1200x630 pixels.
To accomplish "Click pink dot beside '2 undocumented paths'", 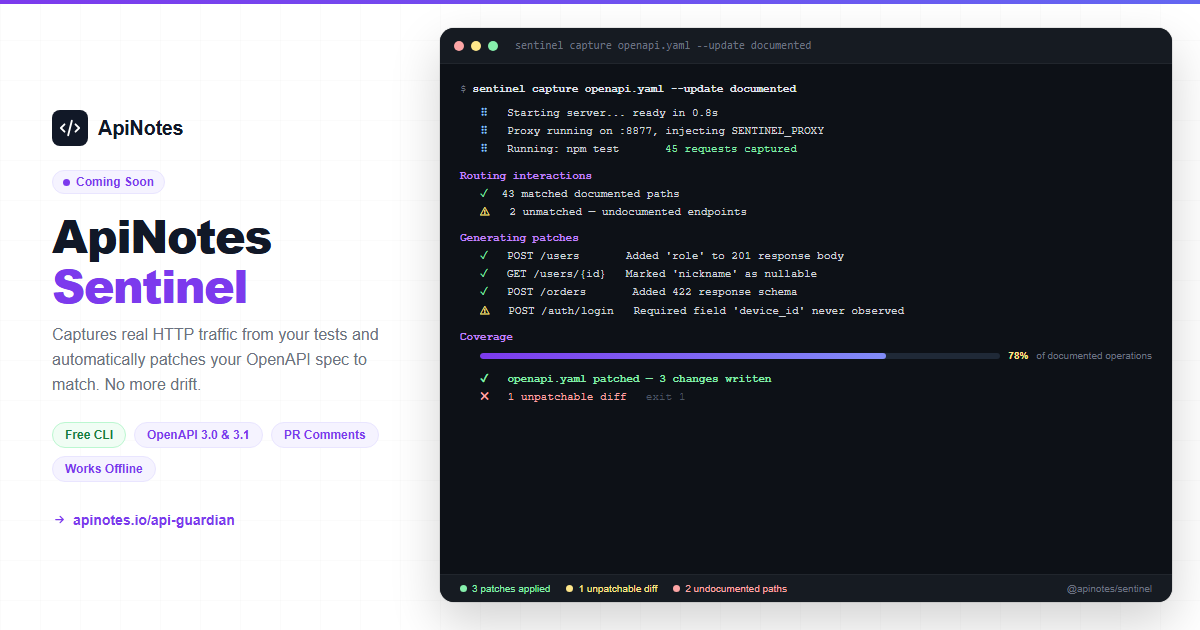I will (x=676, y=589).
